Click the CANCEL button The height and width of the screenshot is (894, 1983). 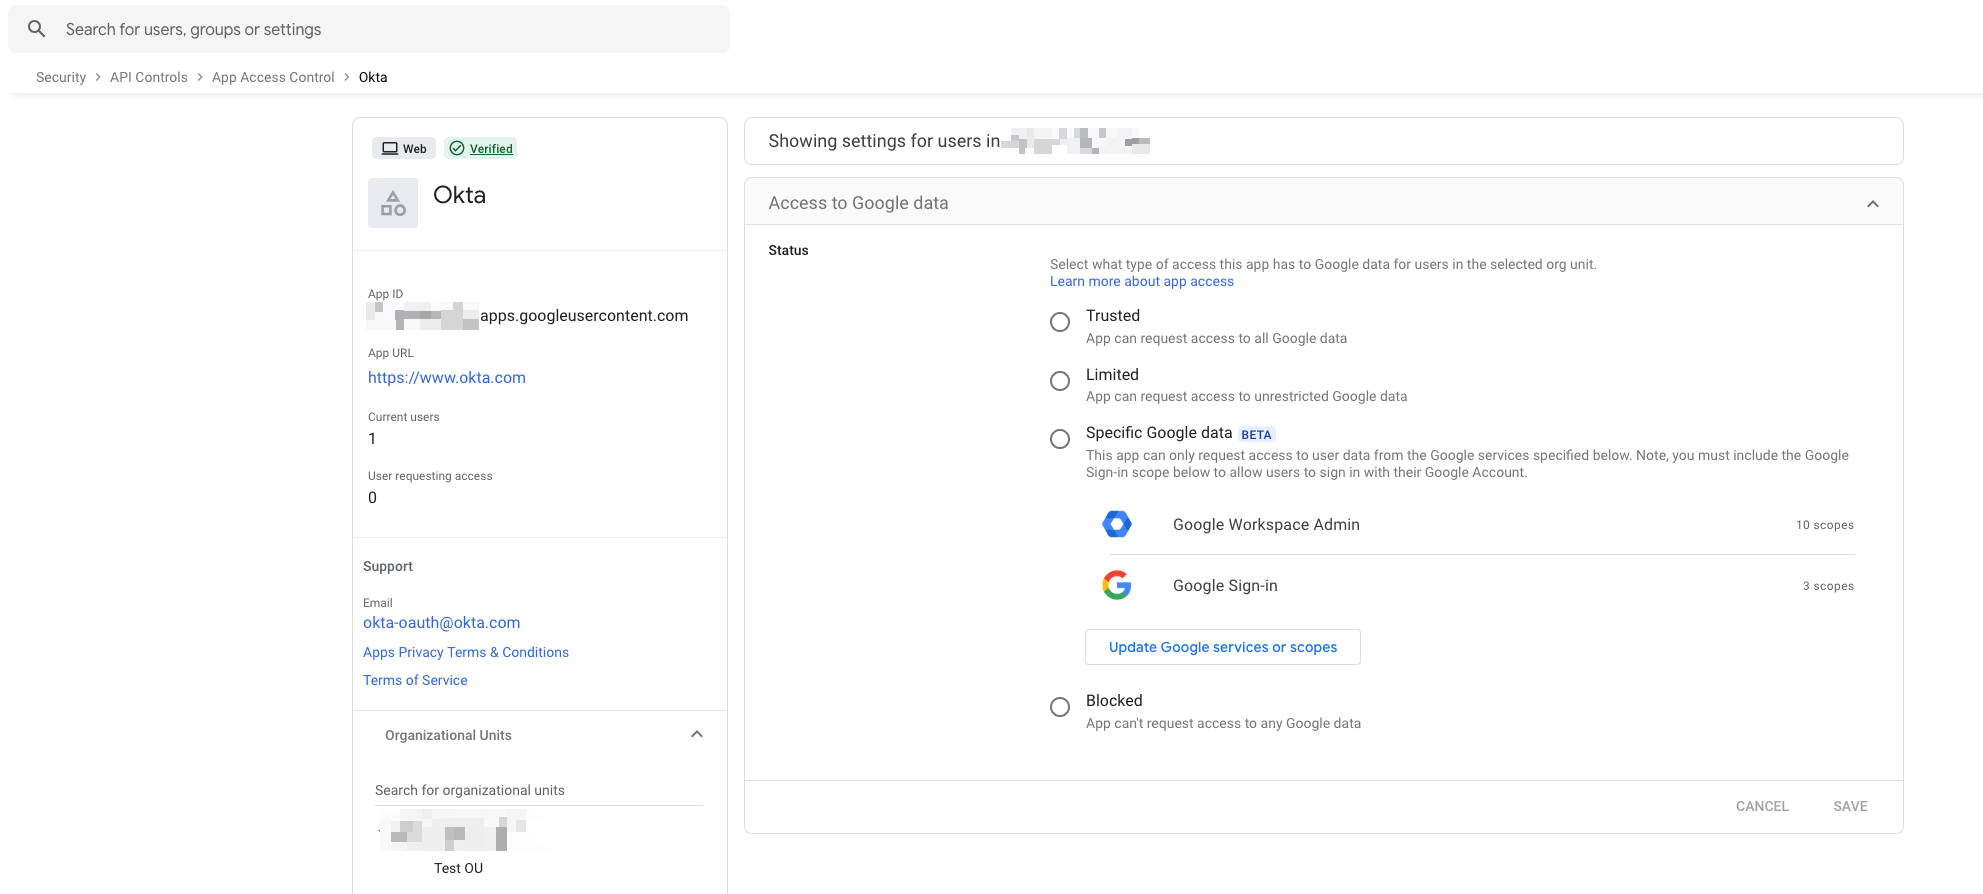1762,806
